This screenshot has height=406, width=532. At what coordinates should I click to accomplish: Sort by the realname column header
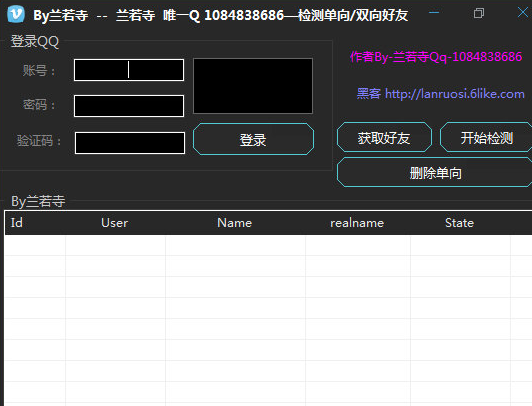357,223
